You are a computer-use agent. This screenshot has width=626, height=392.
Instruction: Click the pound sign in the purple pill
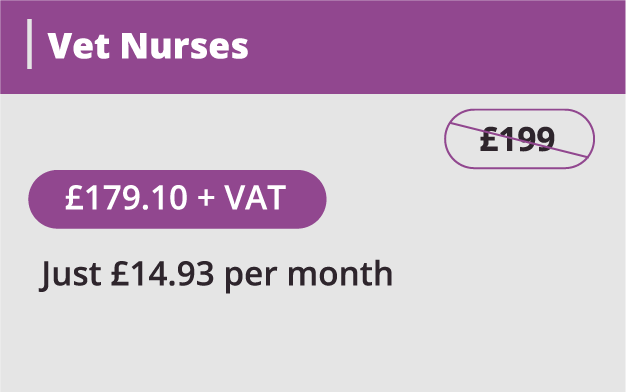[x=75, y=197]
